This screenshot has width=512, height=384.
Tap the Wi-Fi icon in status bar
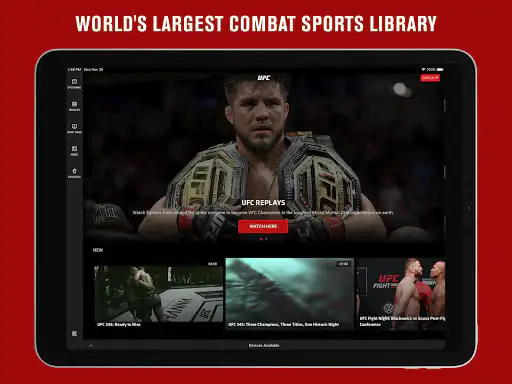(423, 69)
